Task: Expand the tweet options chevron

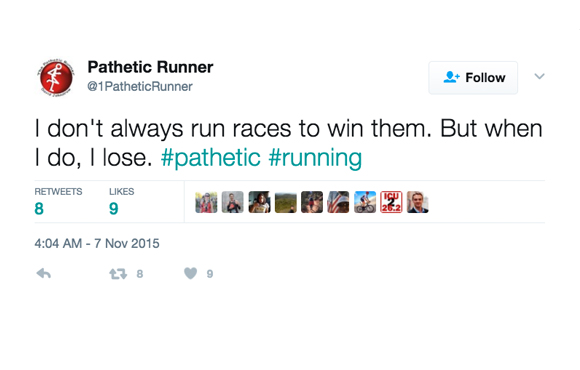Action: coord(539,76)
